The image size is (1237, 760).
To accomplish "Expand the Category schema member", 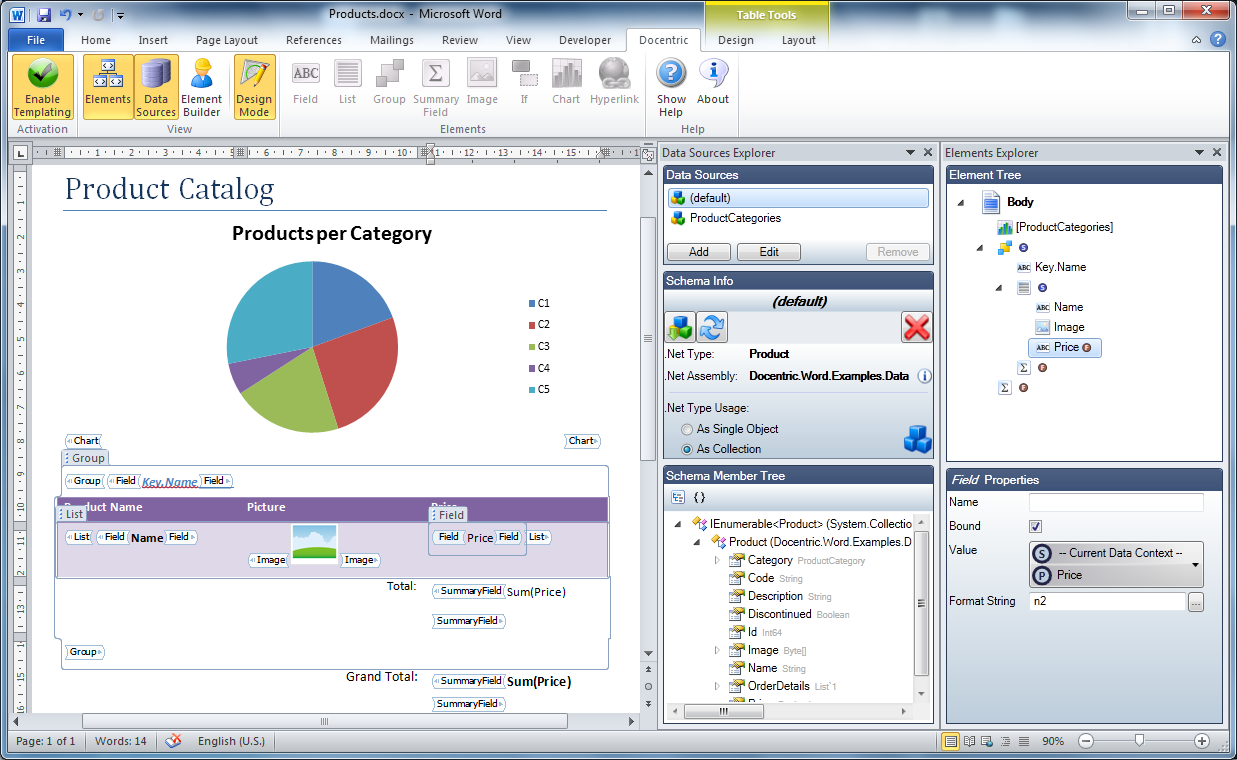I will point(717,560).
